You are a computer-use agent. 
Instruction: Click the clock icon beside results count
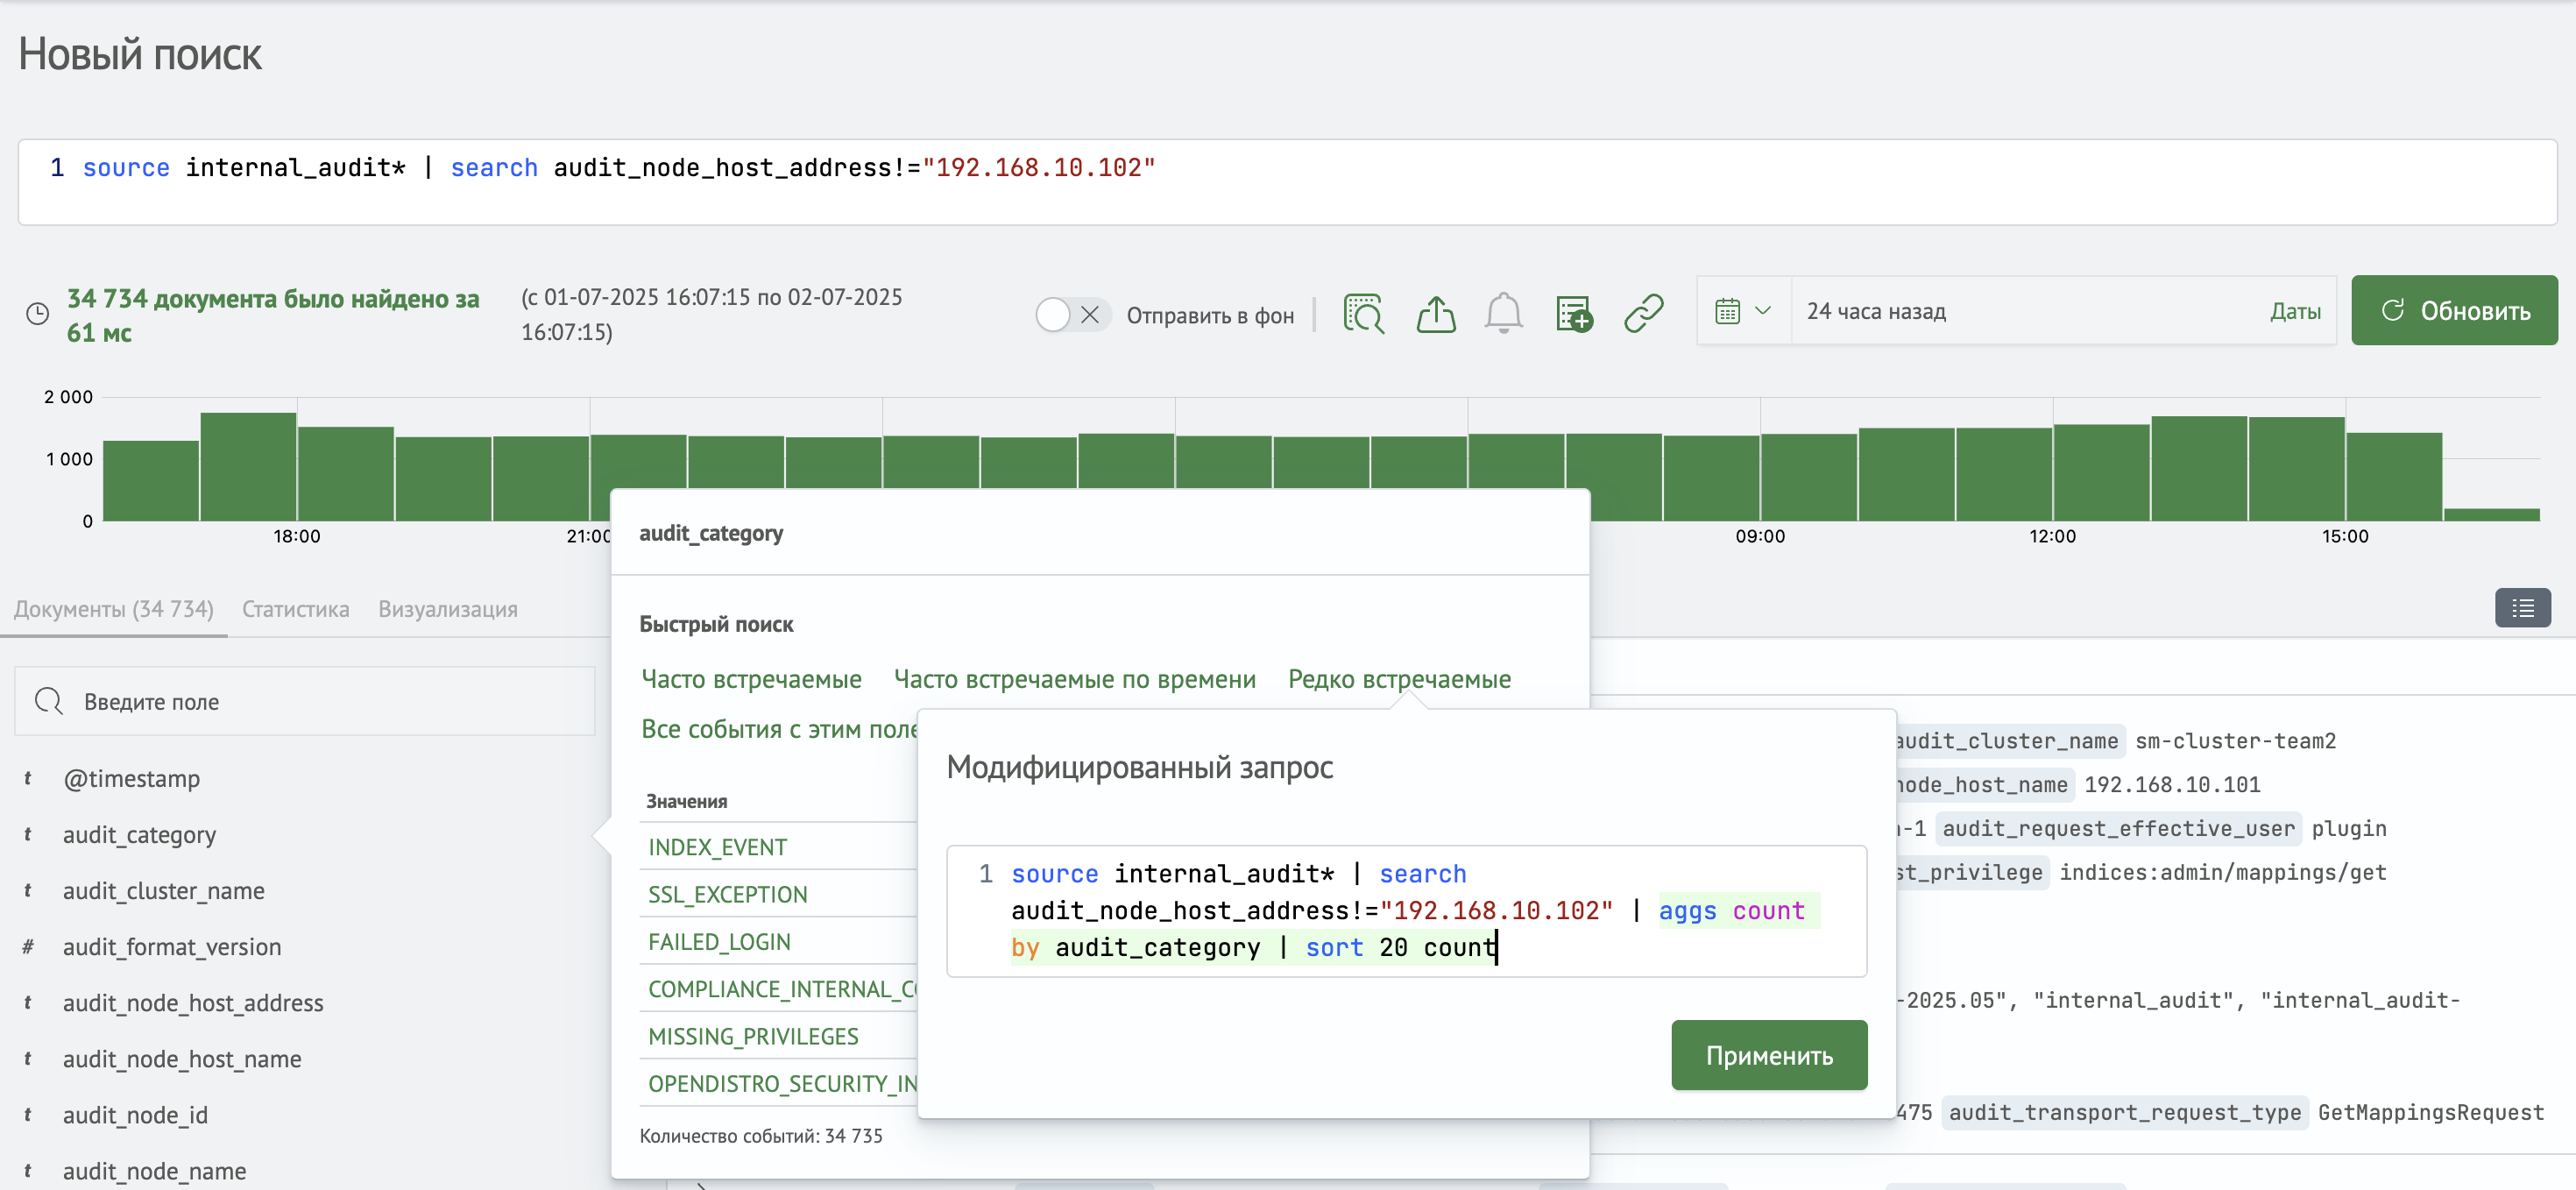[x=37, y=314]
